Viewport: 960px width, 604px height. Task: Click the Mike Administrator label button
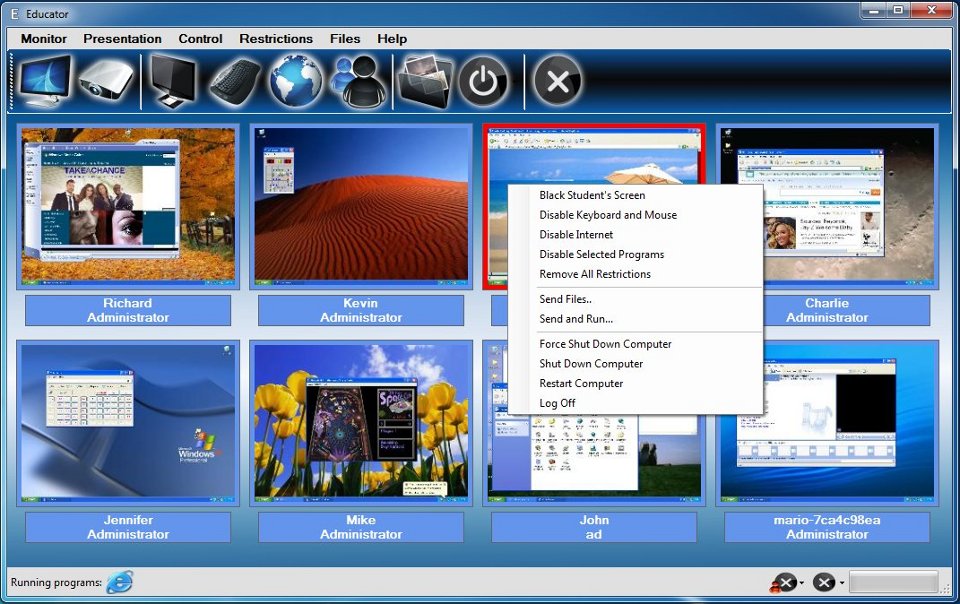[x=361, y=527]
